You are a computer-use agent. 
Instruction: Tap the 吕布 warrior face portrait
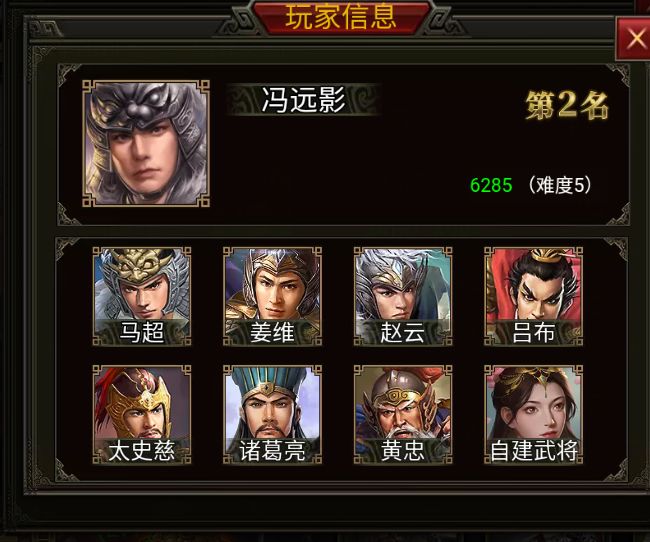coord(534,296)
